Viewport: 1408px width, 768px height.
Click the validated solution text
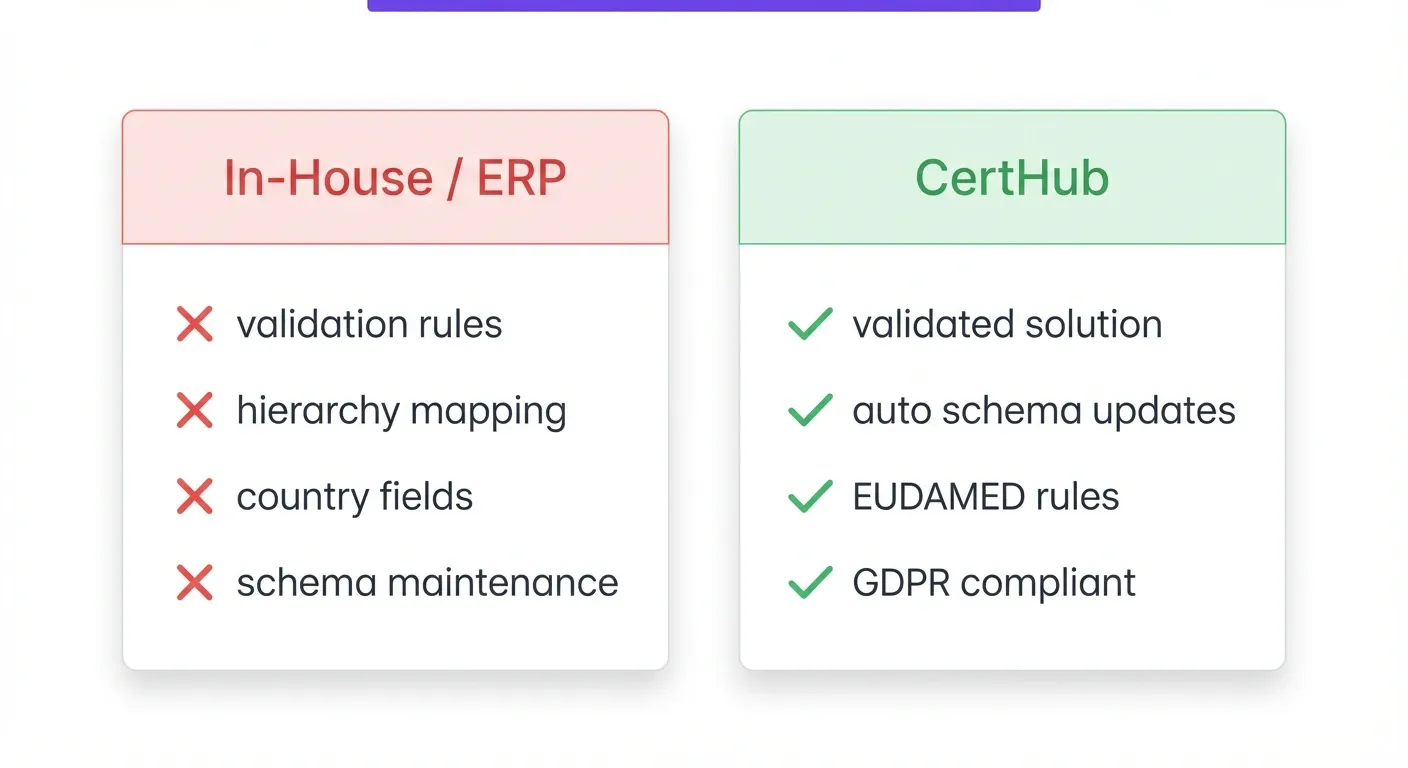click(1007, 324)
